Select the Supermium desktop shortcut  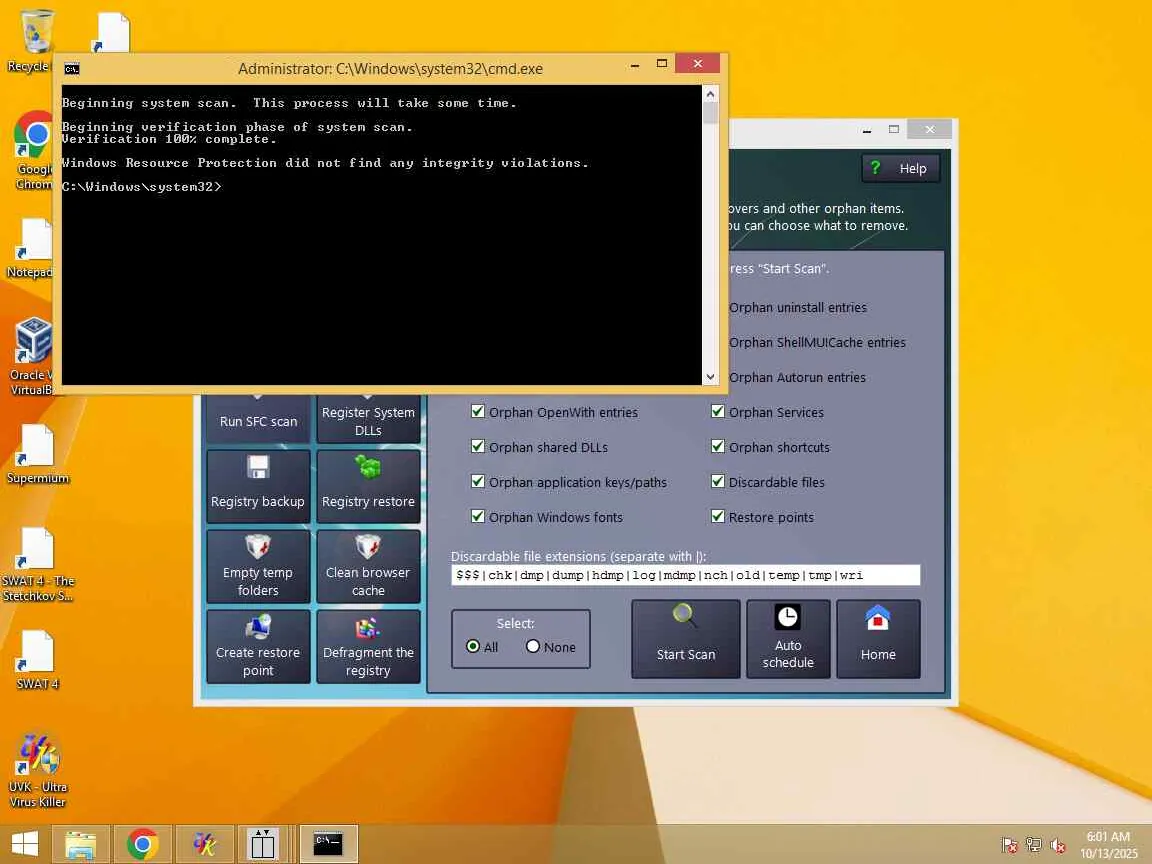click(x=37, y=454)
